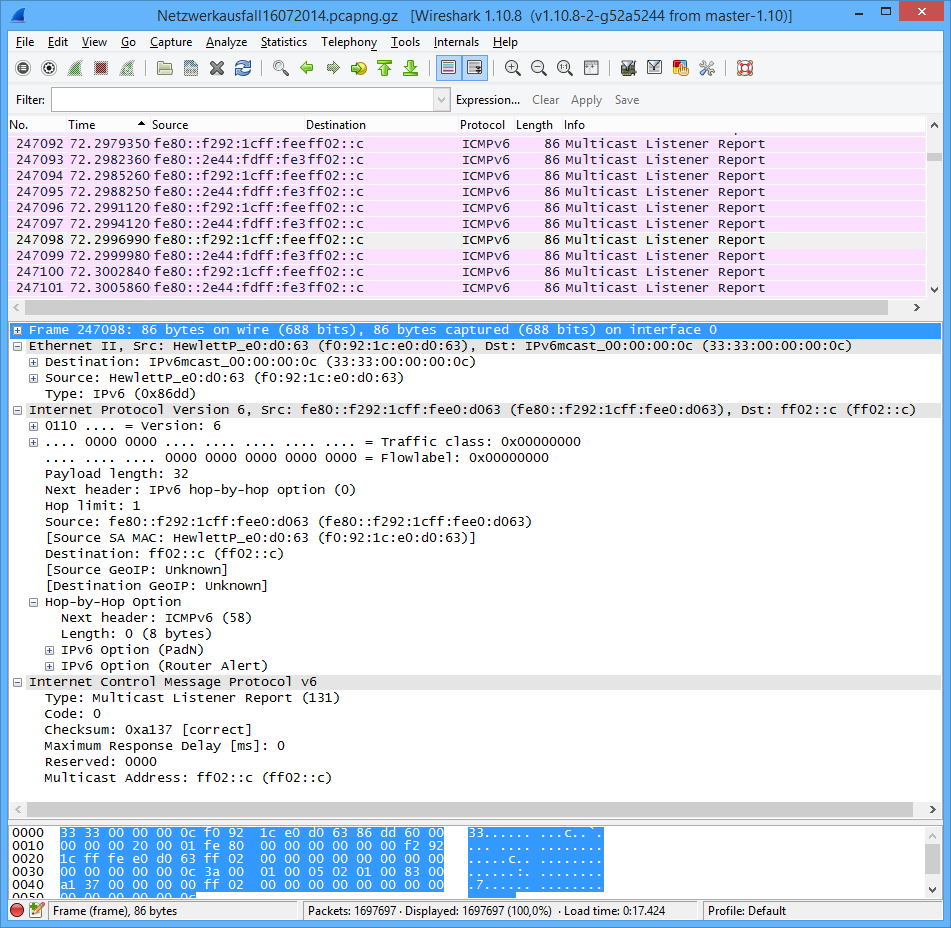The image size is (951, 928).
Task: Go back in packet history
Action: coord(306,68)
